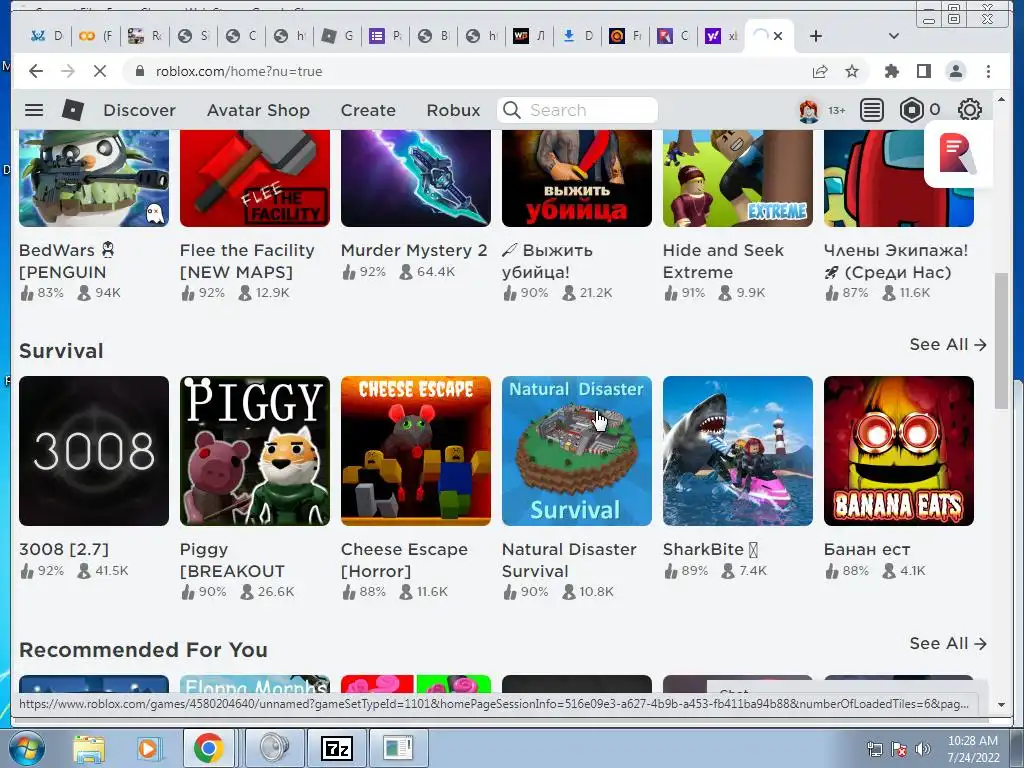Screen dimensions: 1024x768
Task: Click the red R extension overlay icon
Action: (957, 154)
